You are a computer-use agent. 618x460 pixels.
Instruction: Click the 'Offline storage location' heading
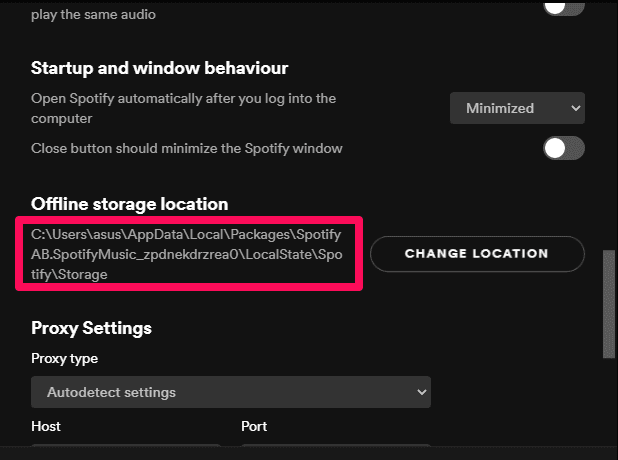[x=130, y=204]
